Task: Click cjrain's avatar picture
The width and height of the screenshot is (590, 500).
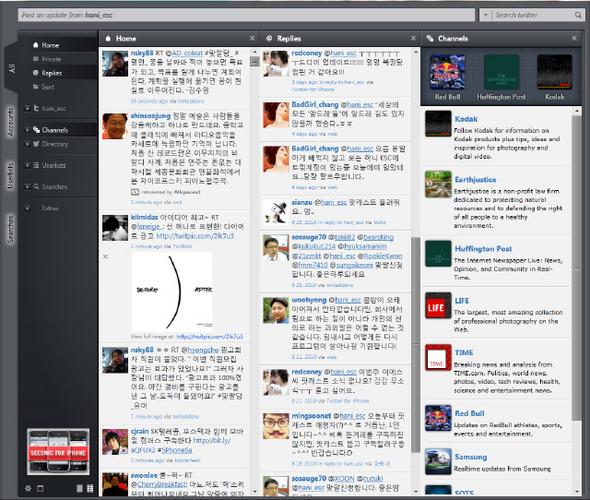Action: pos(115,442)
